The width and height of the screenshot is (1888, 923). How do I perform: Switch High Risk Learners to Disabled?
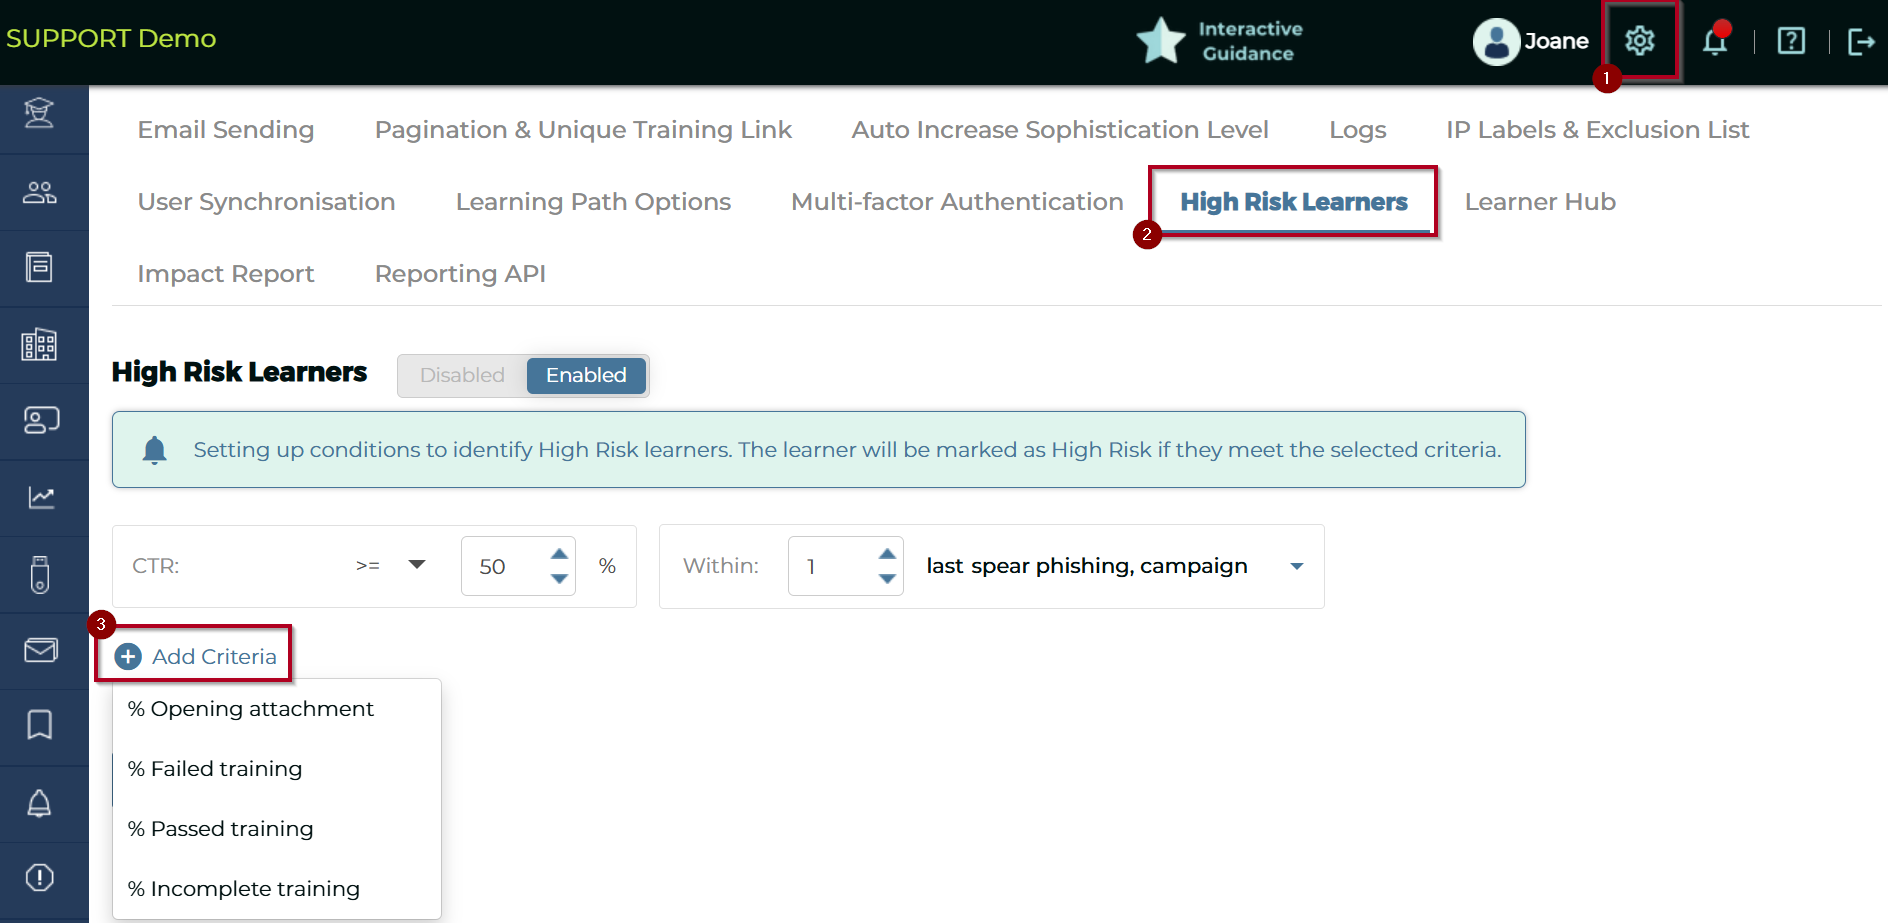[x=462, y=375]
